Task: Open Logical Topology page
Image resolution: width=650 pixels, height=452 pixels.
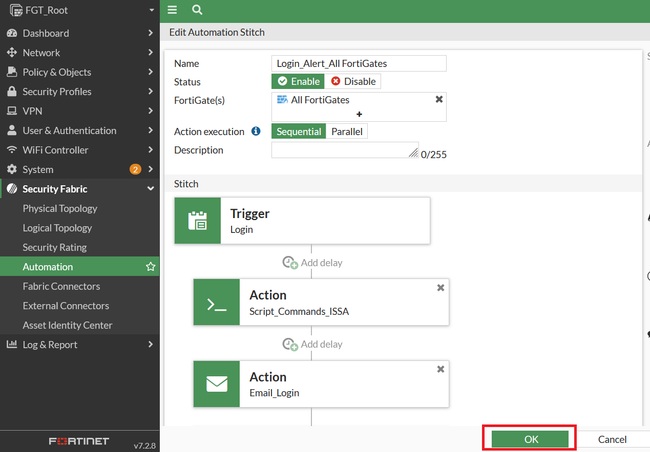Action: pyautogui.click(x=57, y=228)
